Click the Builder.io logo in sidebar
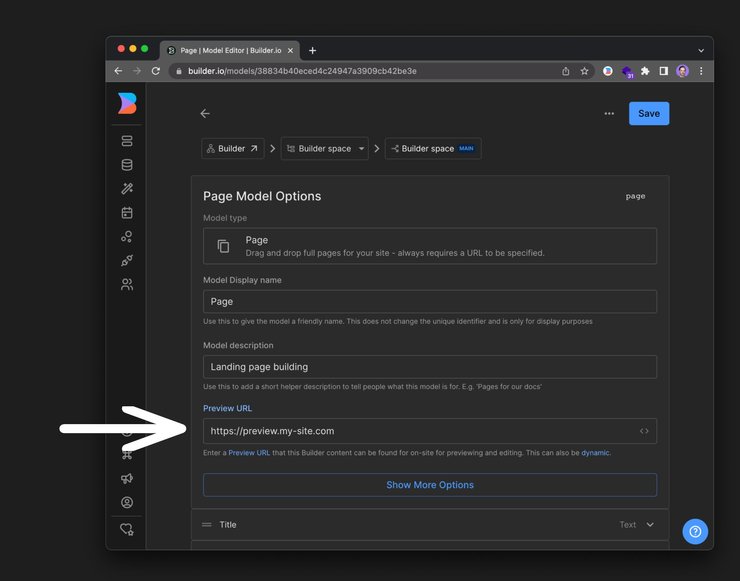Screen dimensions: 740x581 (x=127, y=103)
